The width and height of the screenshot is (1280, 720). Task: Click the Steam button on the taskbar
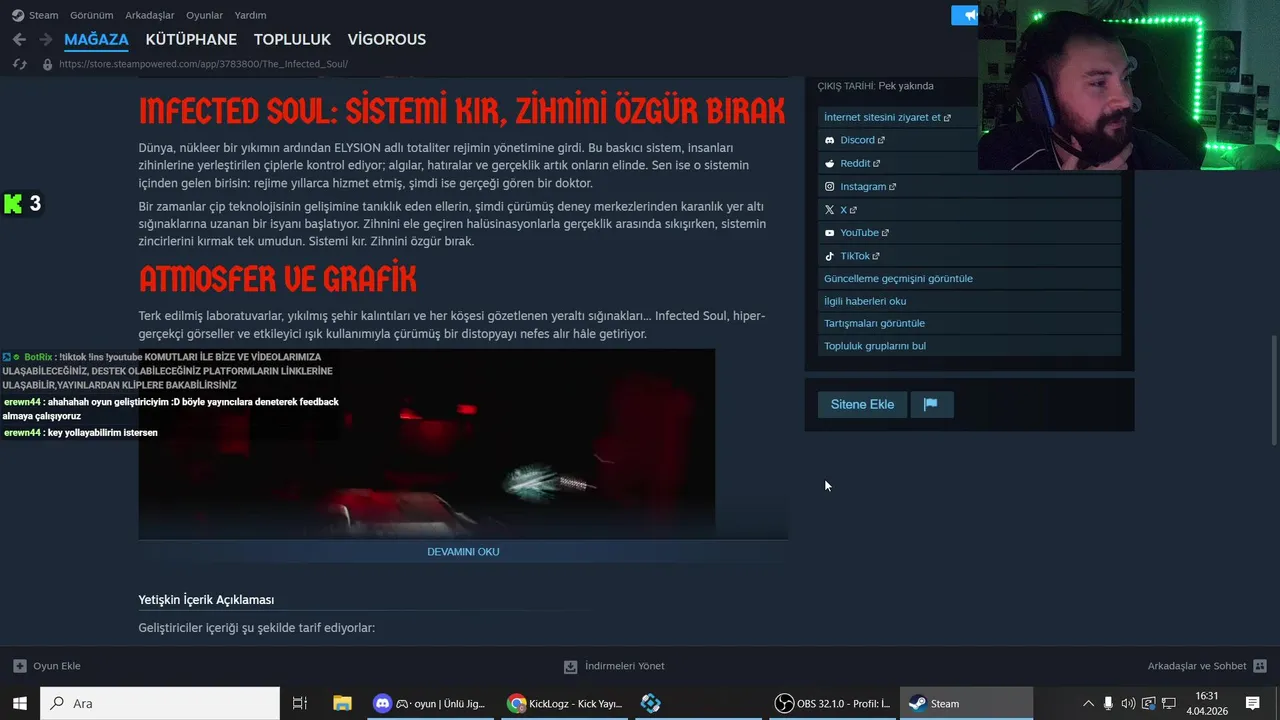click(966, 703)
